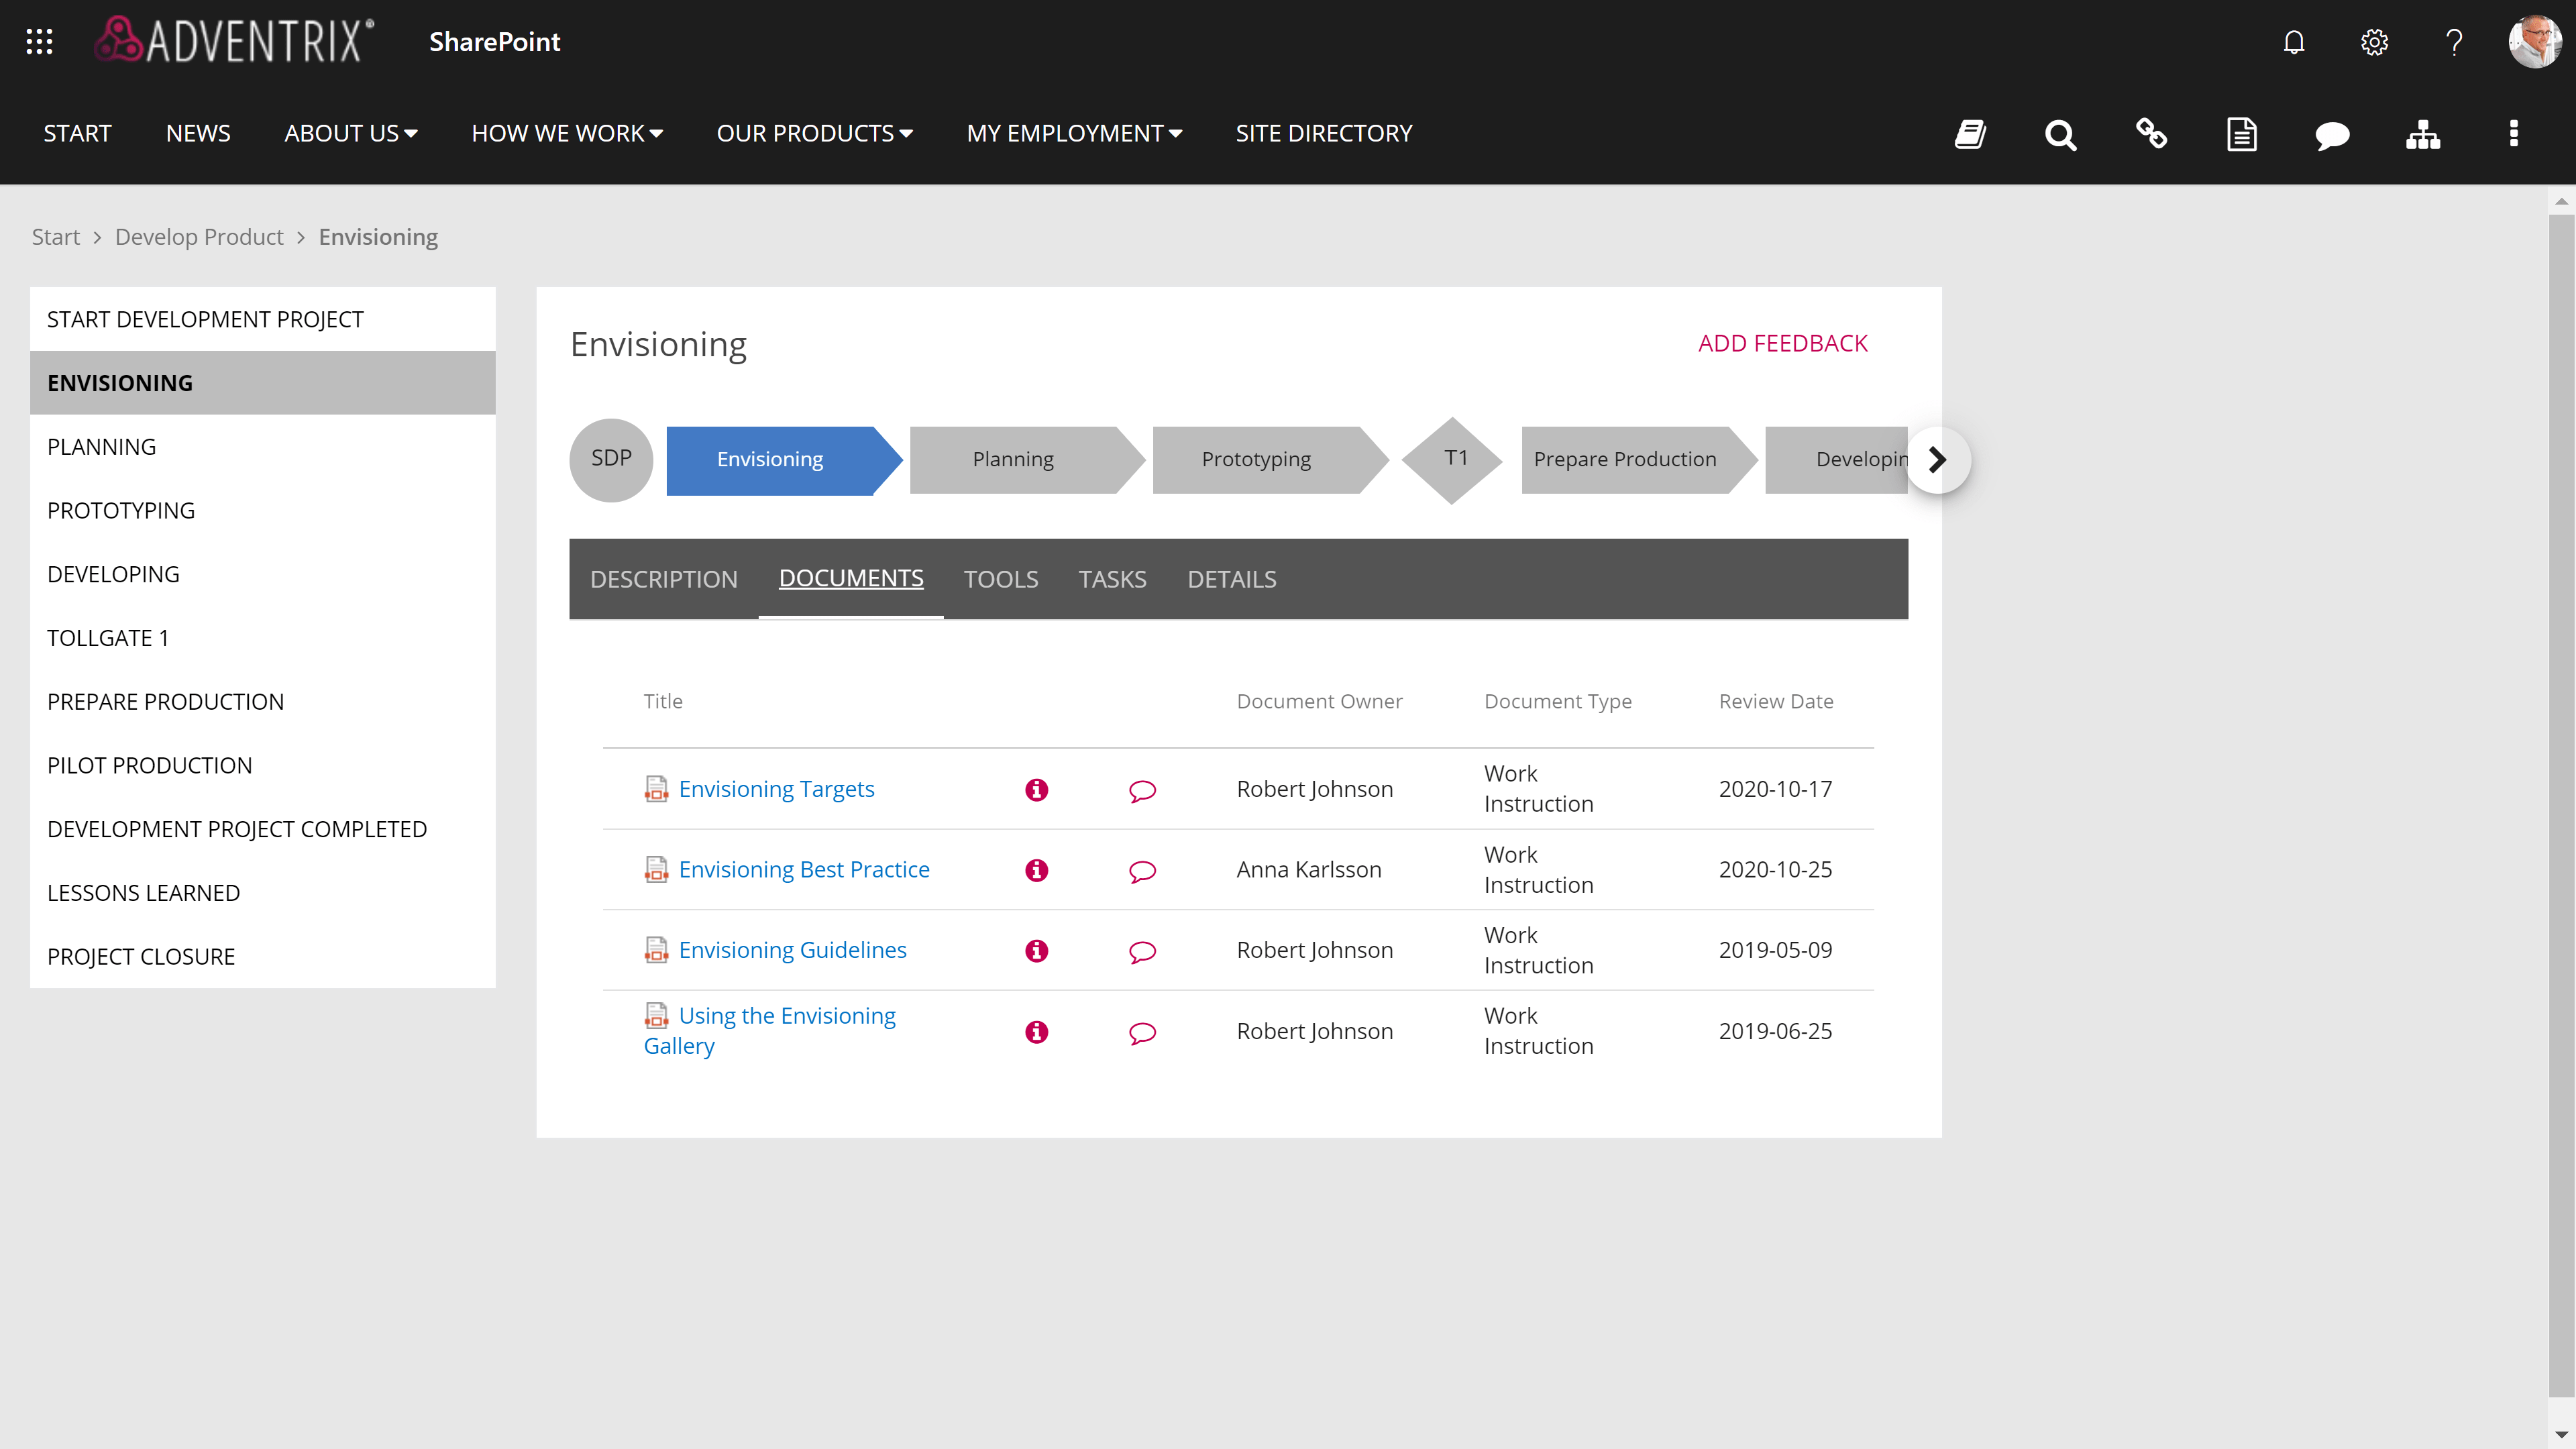Select the T1 tollgate diamond
Screen dimensions: 2576x1449
[x=1453, y=459]
